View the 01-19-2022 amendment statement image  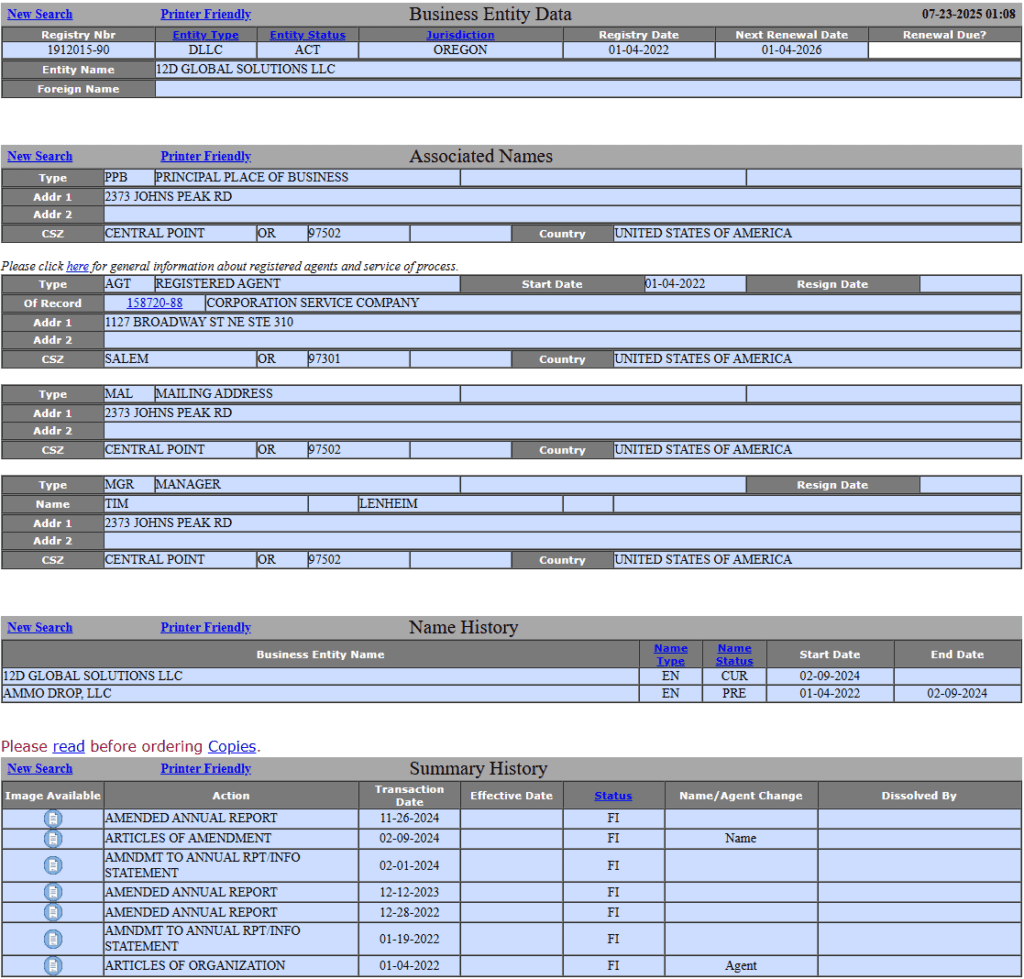pyautogui.click(x=52, y=938)
